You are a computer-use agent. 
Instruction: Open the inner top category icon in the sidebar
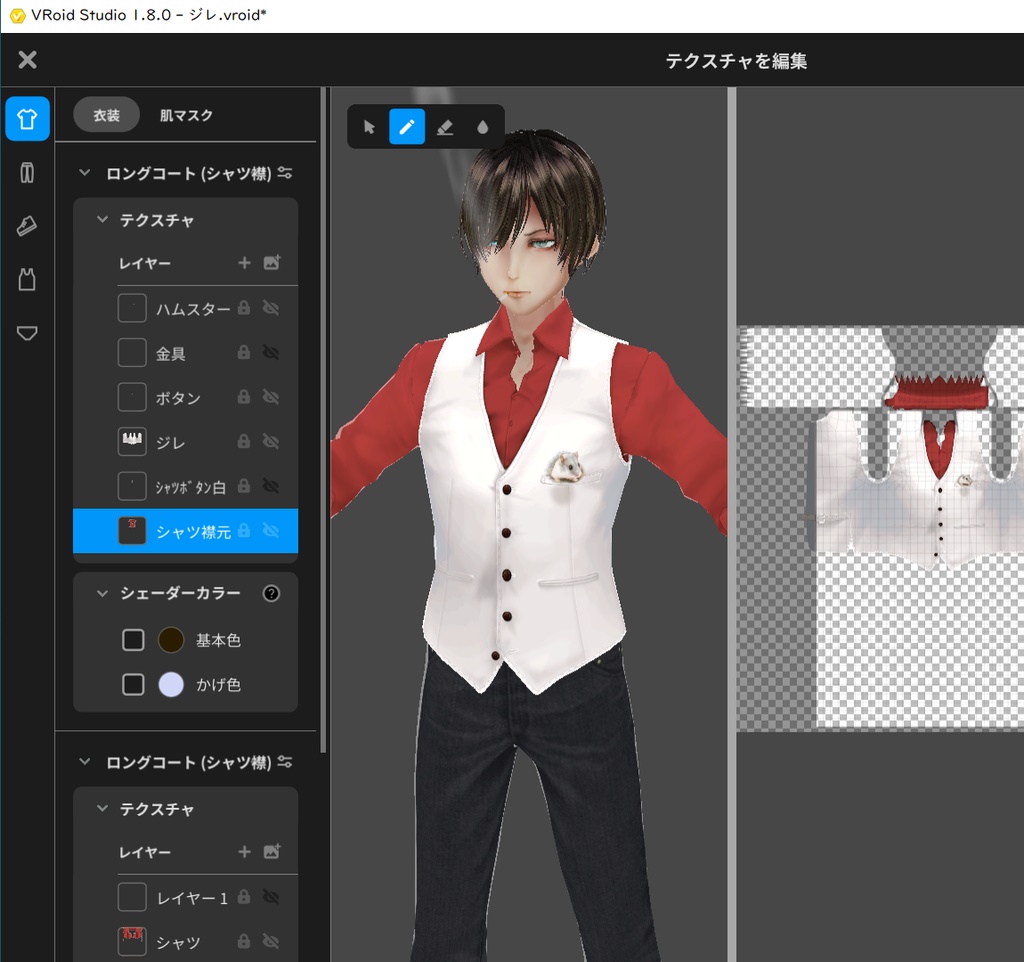(x=27, y=280)
